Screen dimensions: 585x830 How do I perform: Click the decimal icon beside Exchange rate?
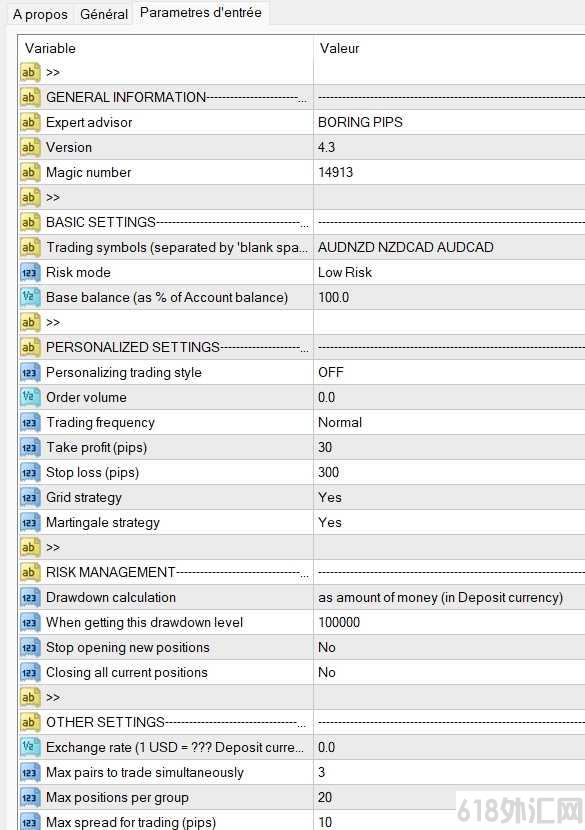[30, 747]
